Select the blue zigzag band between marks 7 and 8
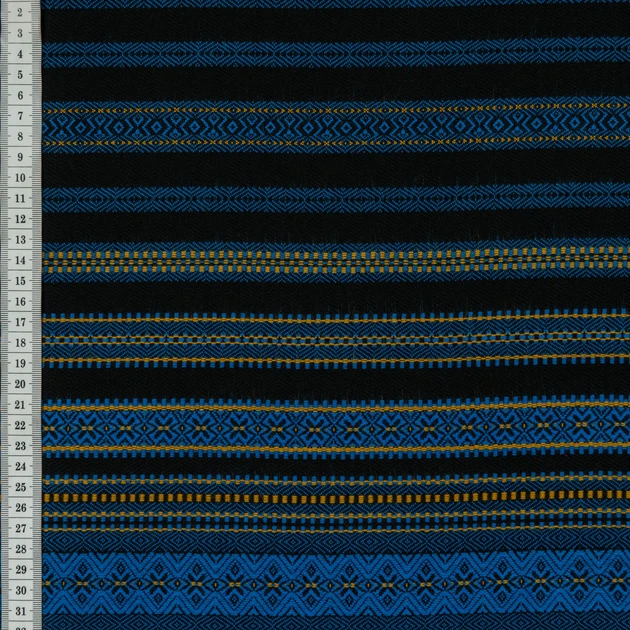Screen dimensions: 630x630 [336, 127]
